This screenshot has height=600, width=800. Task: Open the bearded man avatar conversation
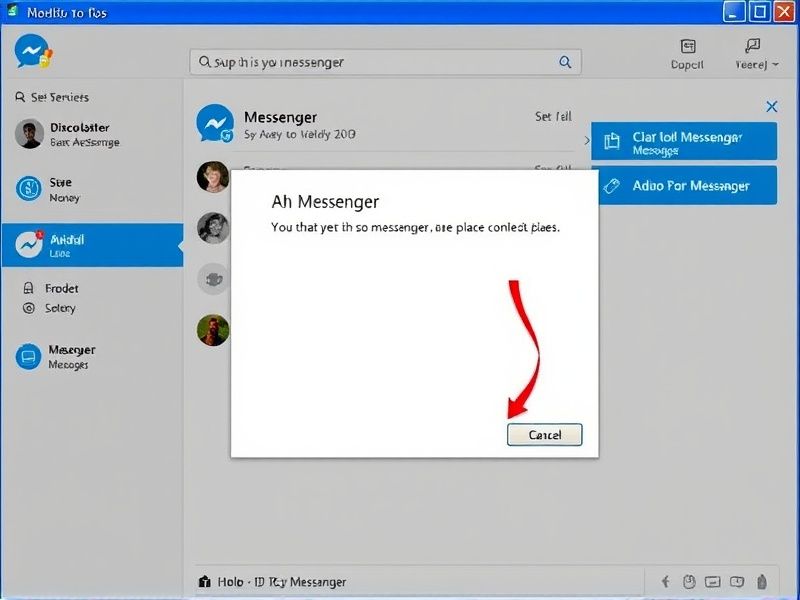coord(213,330)
